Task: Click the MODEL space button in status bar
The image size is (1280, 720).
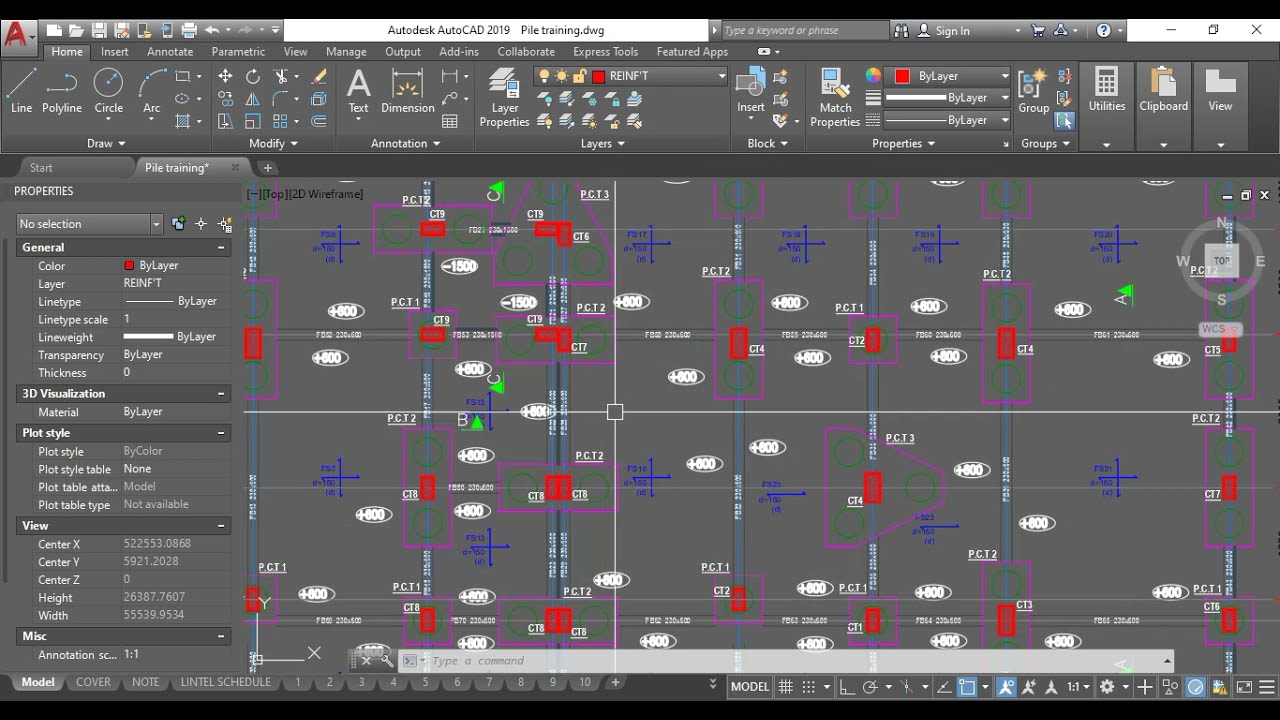Action: (x=750, y=687)
